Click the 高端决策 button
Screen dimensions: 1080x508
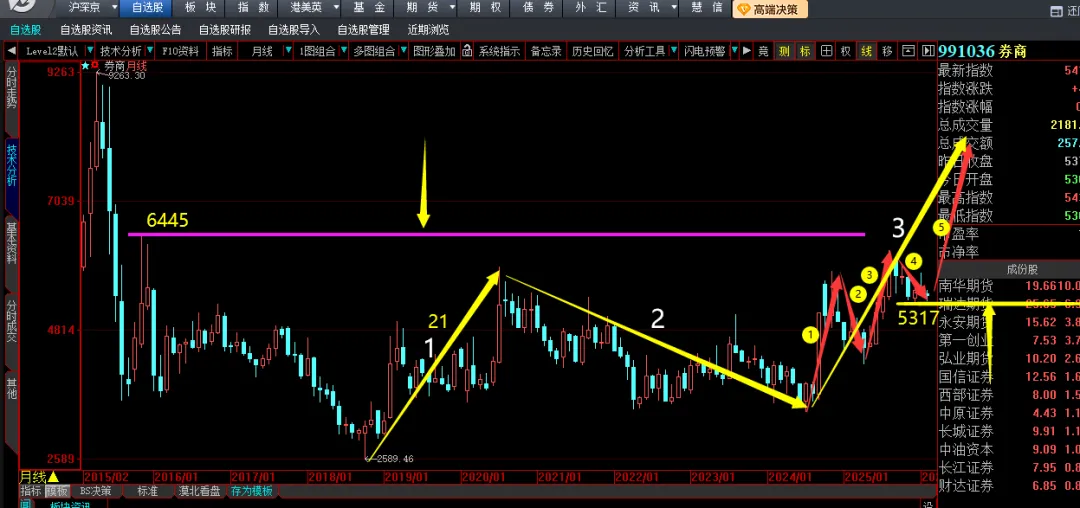769,9
